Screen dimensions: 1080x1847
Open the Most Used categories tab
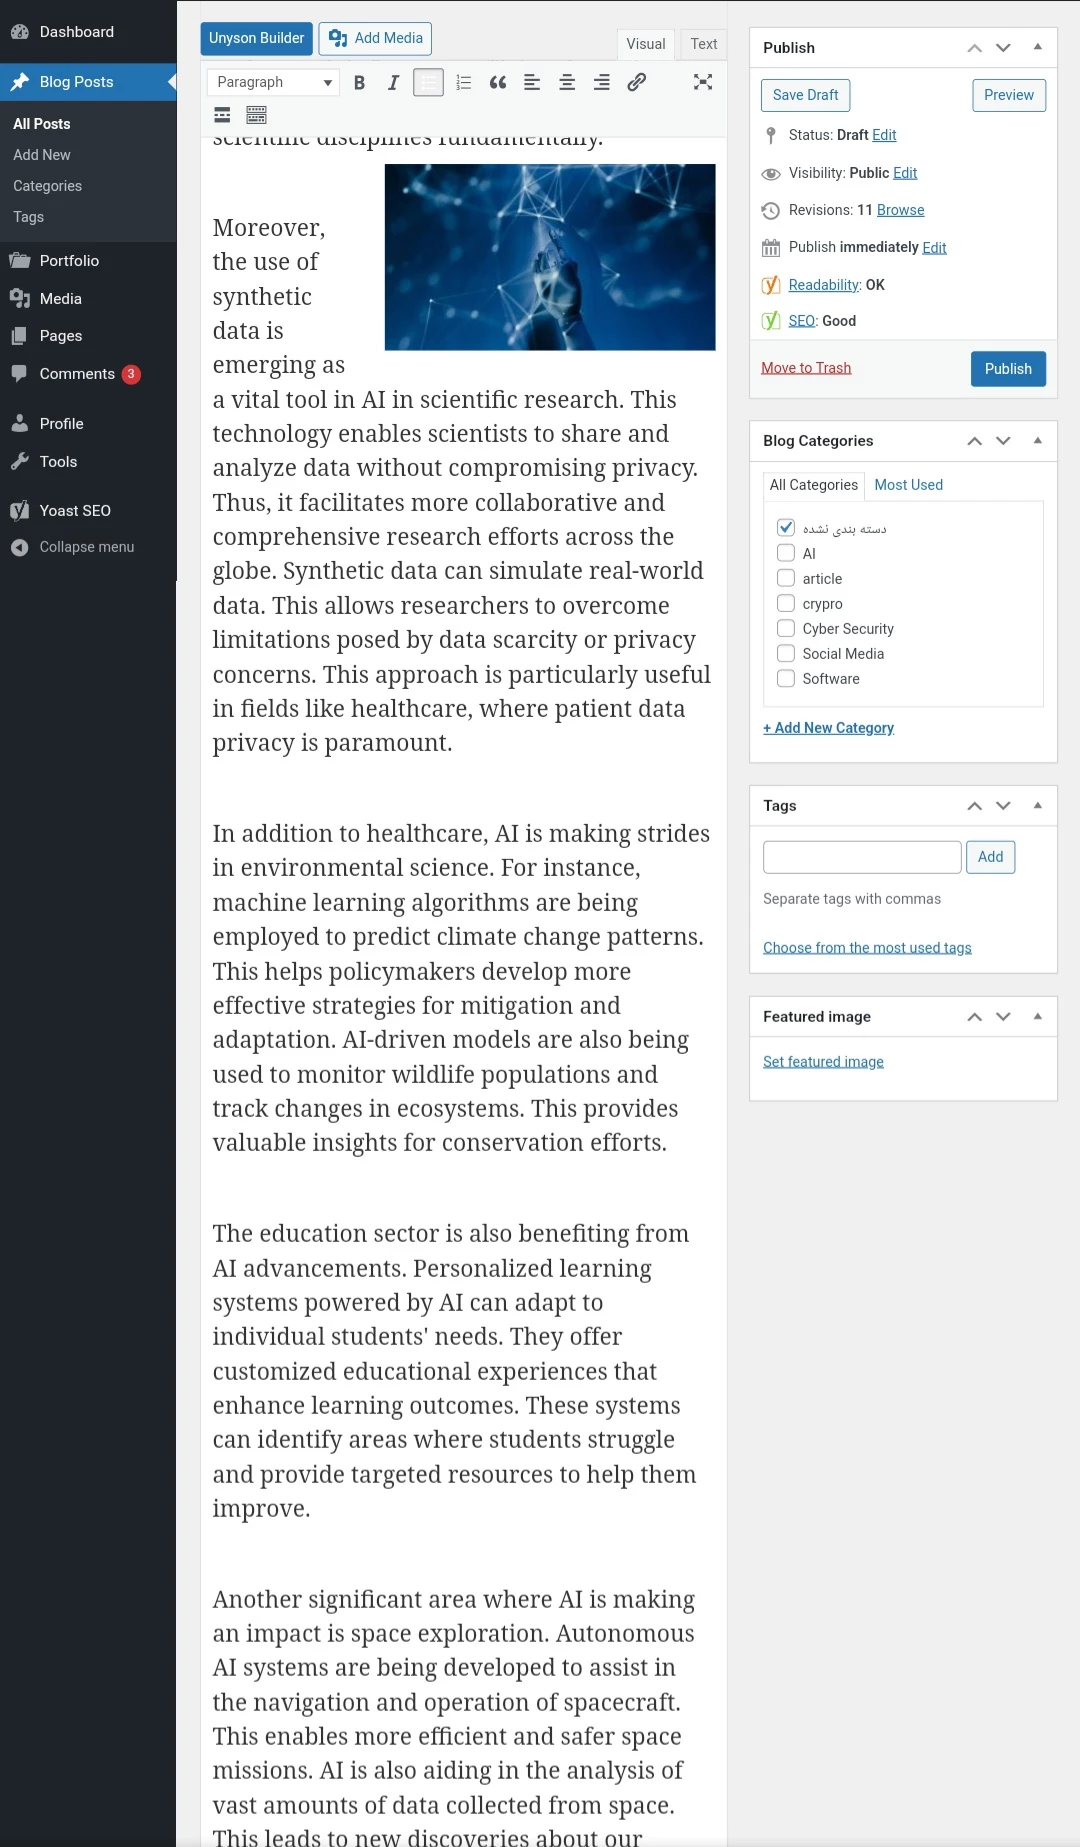click(908, 485)
